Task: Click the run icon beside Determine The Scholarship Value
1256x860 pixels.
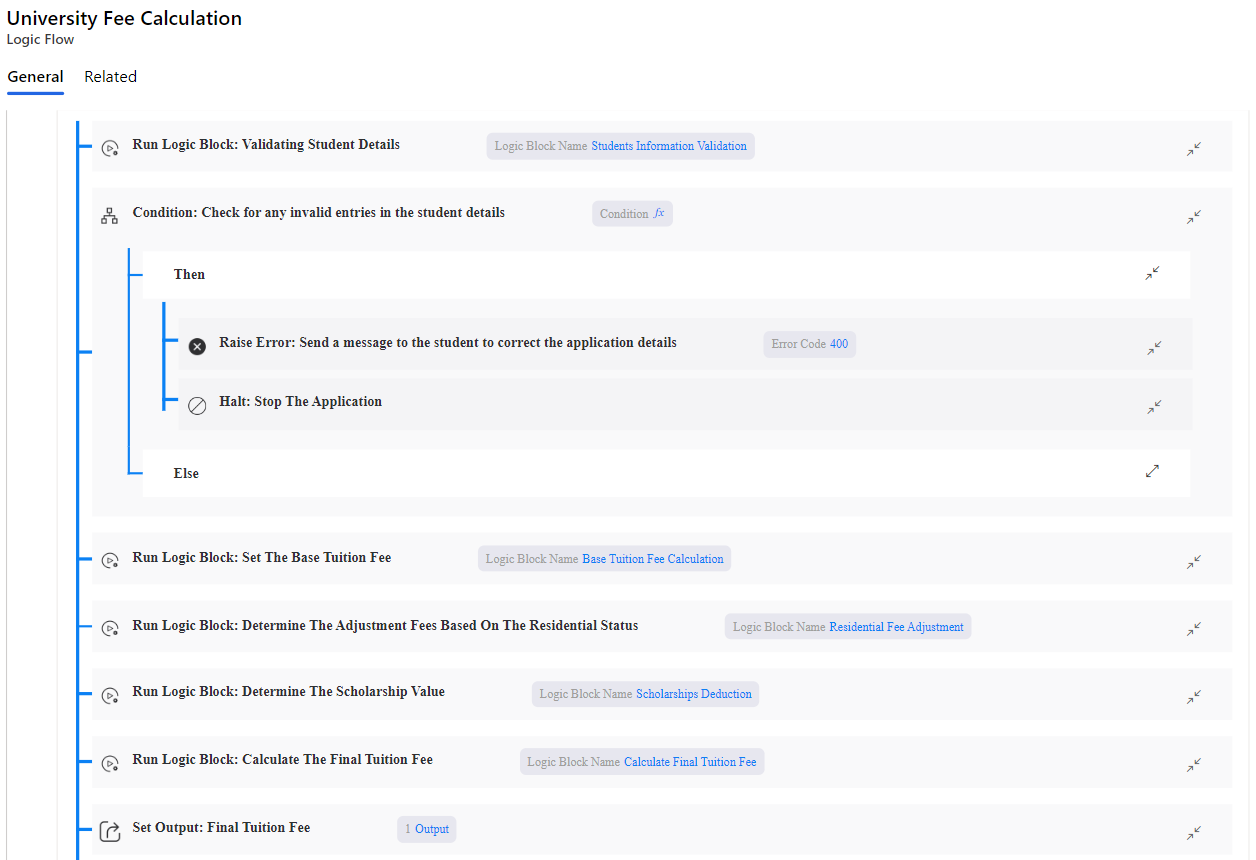Action: point(110,695)
